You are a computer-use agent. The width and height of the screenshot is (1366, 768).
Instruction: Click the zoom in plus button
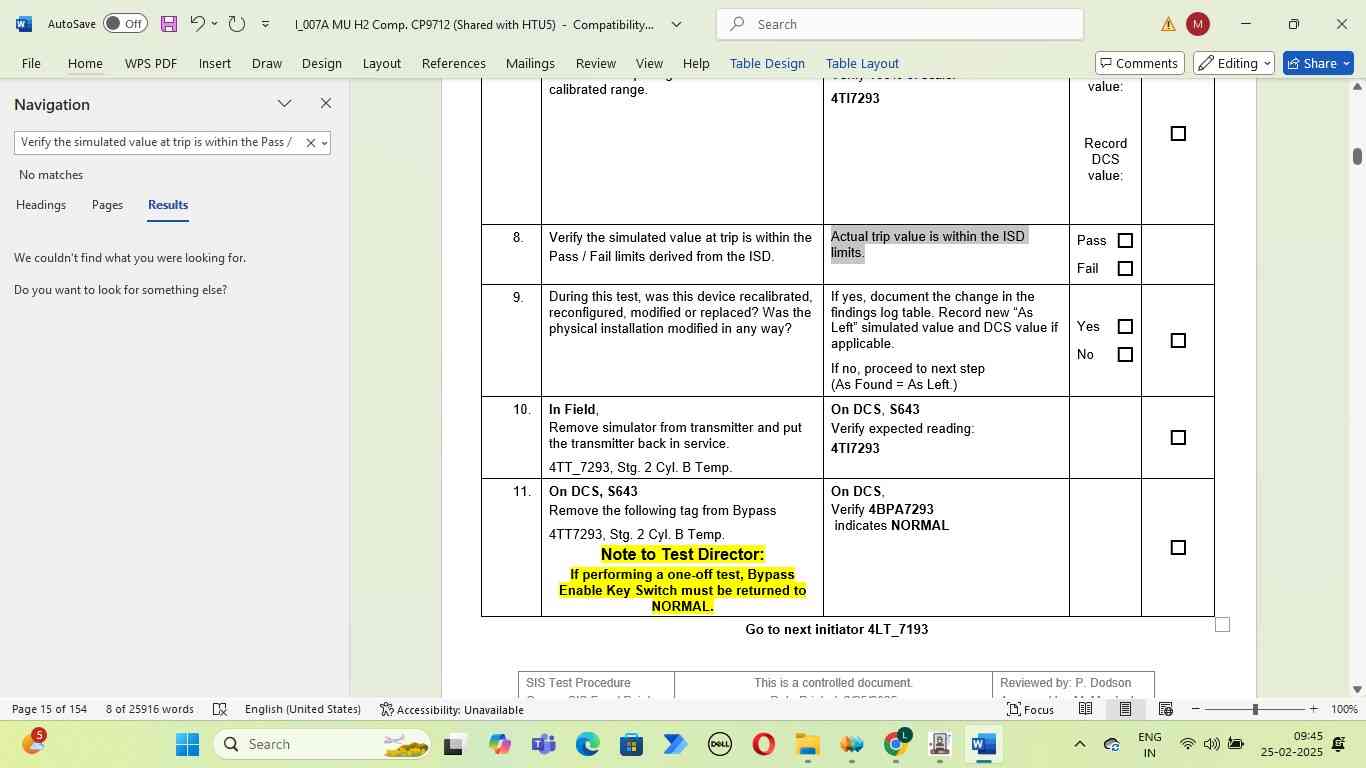tap(1313, 709)
